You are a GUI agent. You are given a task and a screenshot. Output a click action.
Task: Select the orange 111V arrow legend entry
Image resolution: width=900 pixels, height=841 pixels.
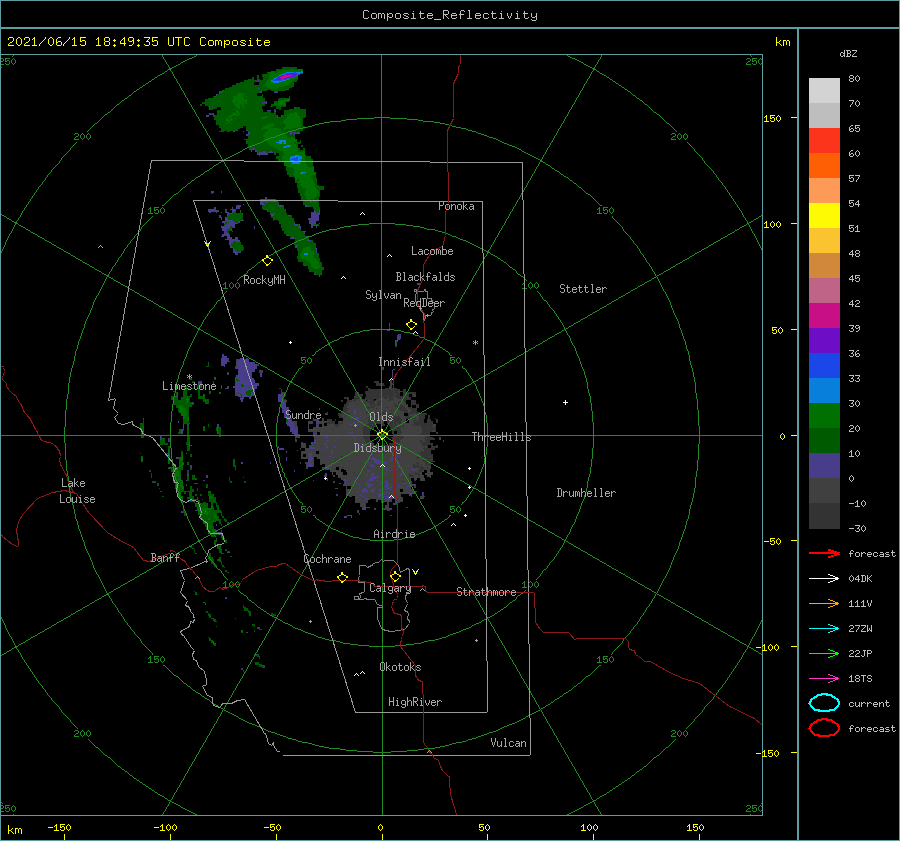(824, 603)
